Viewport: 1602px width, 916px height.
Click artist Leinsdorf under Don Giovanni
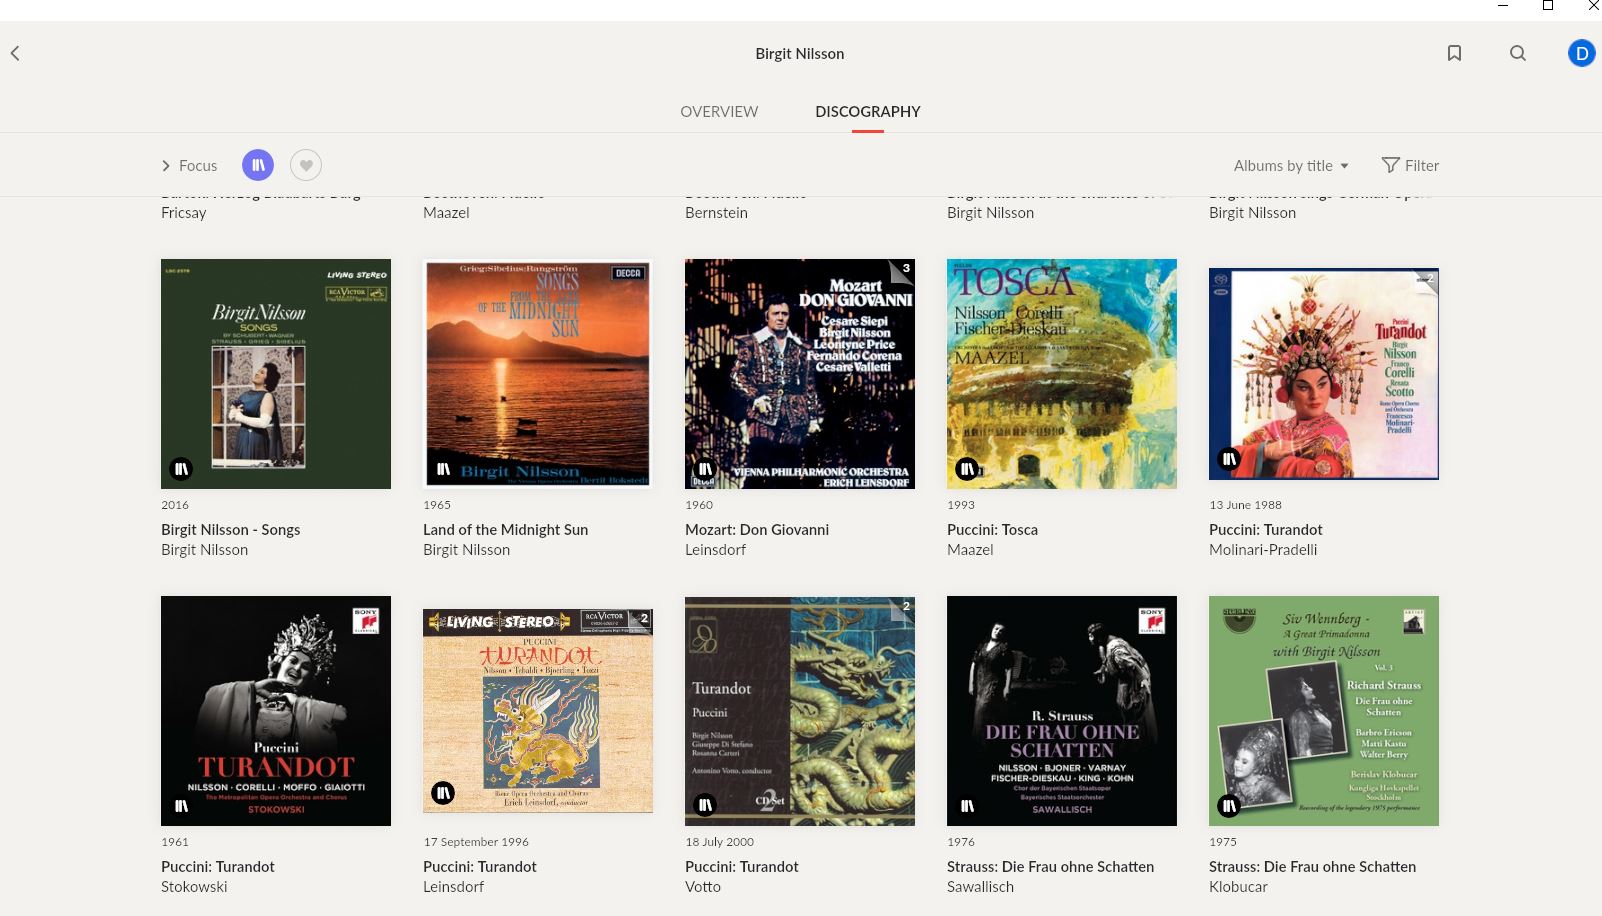[x=715, y=549]
